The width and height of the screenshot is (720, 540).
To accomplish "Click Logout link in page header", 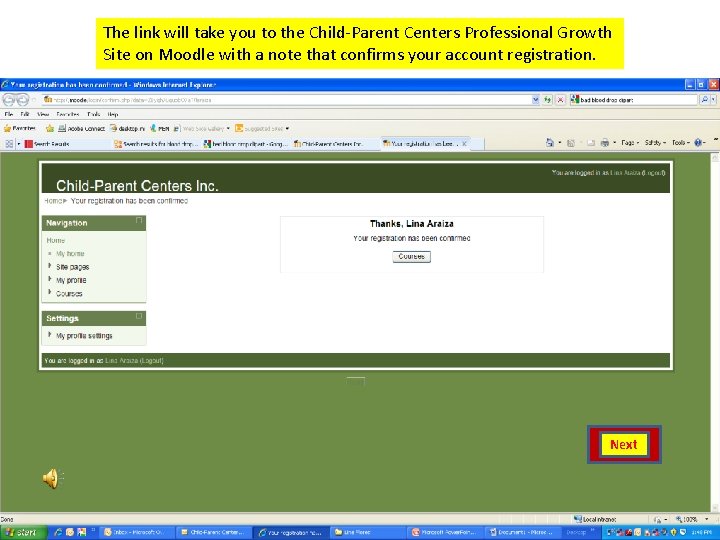I will [x=654, y=173].
